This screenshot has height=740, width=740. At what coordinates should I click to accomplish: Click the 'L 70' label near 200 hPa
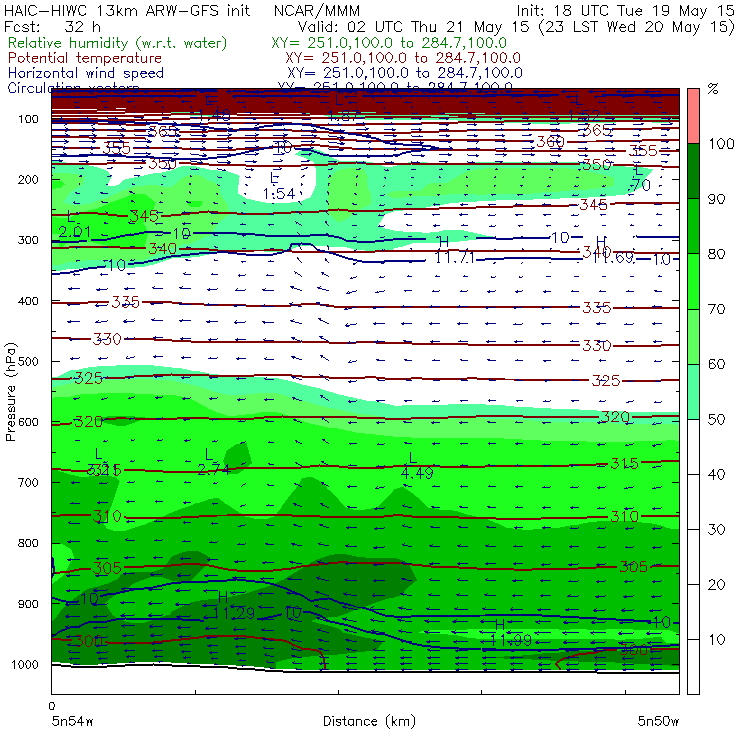640,178
